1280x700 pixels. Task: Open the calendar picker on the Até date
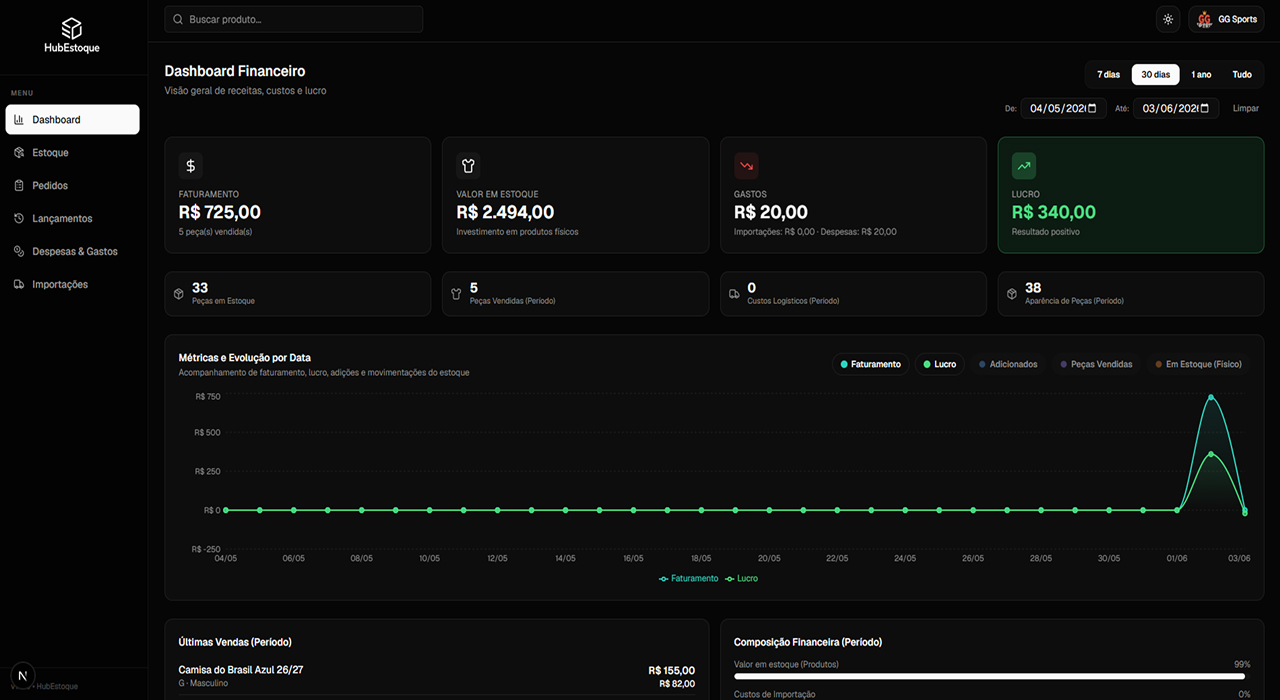click(x=1205, y=109)
